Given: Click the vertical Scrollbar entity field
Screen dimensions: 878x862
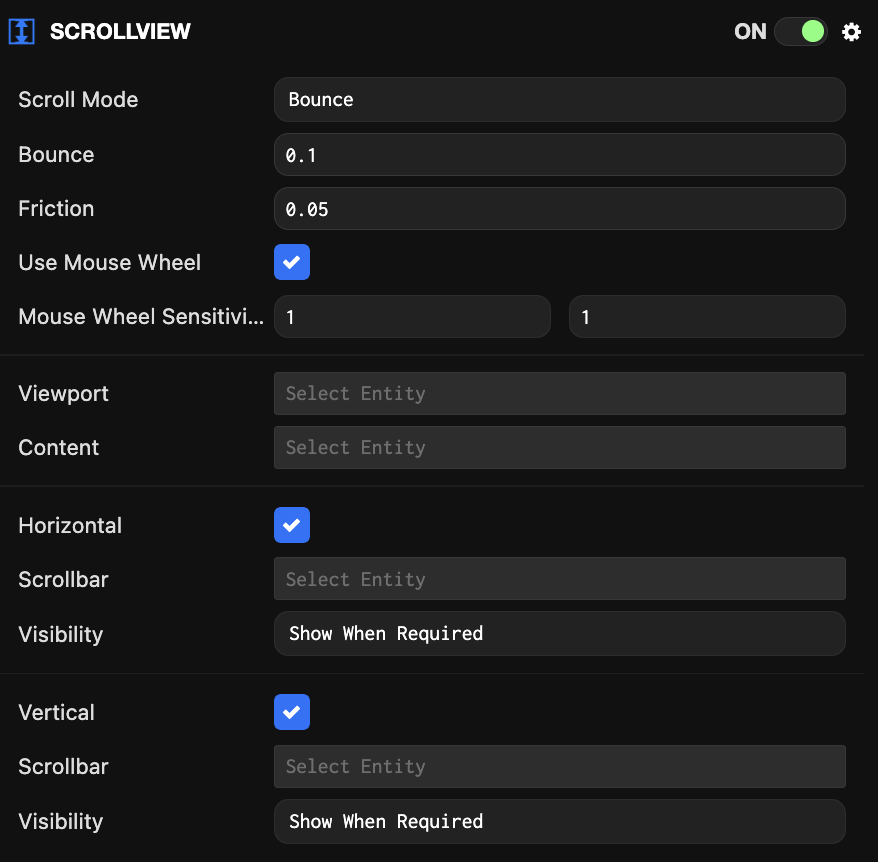Looking at the screenshot, I should [x=559, y=766].
